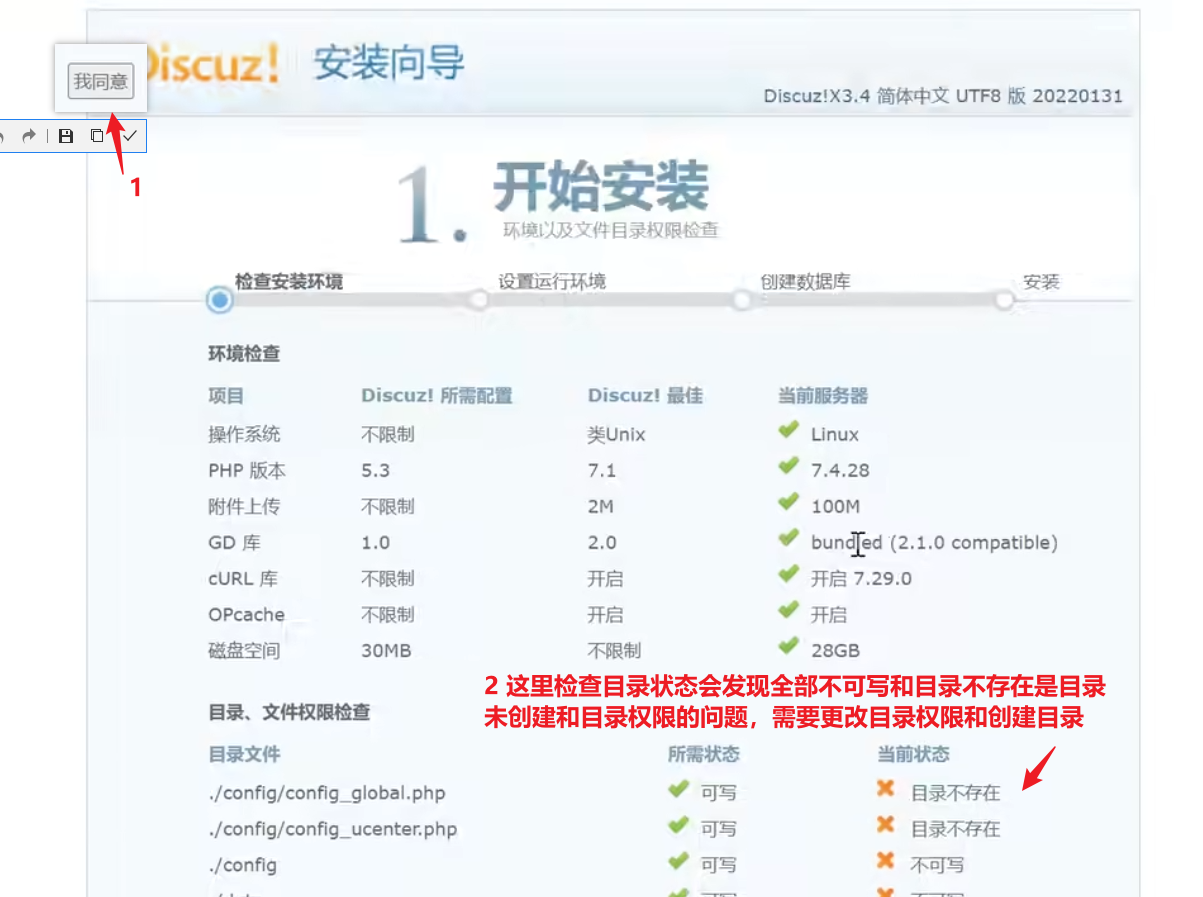1203x897 pixels.
Task: Click the orange X beside 不可写 for ./config
Action: tap(885, 862)
